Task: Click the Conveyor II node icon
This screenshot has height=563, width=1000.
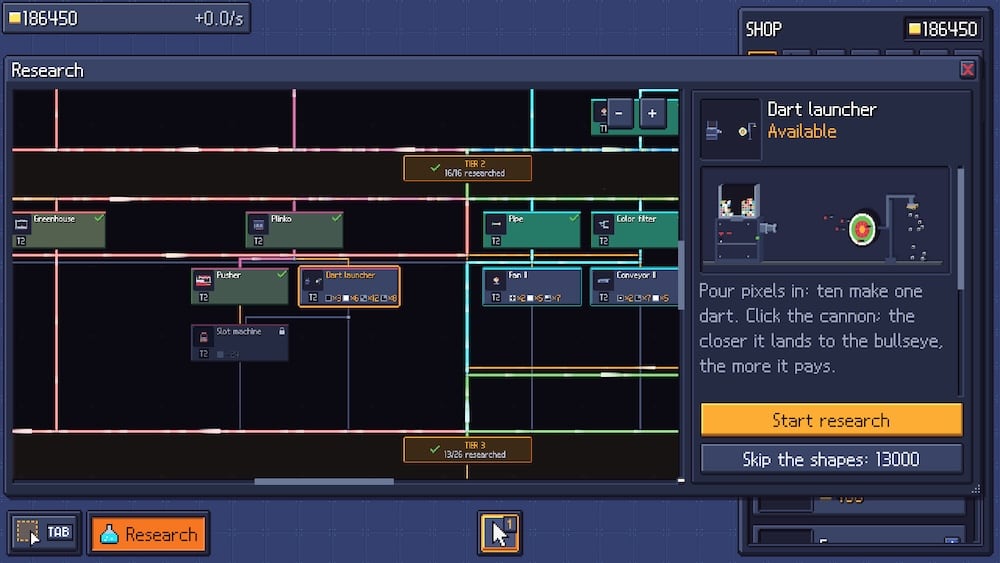Action: (603, 281)
